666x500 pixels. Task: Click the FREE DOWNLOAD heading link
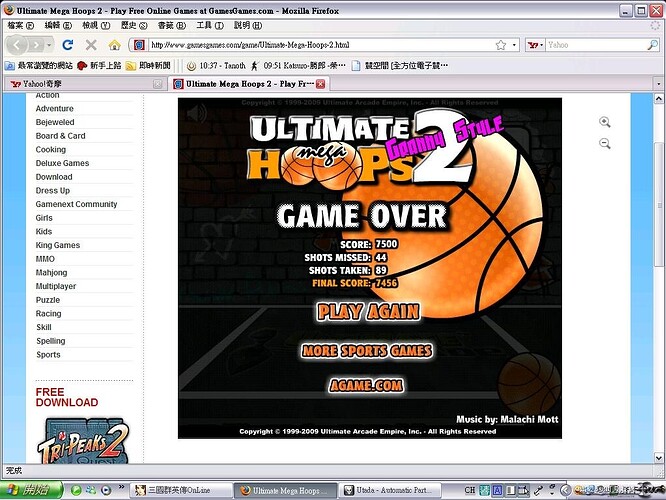click(x=67, y=398)
